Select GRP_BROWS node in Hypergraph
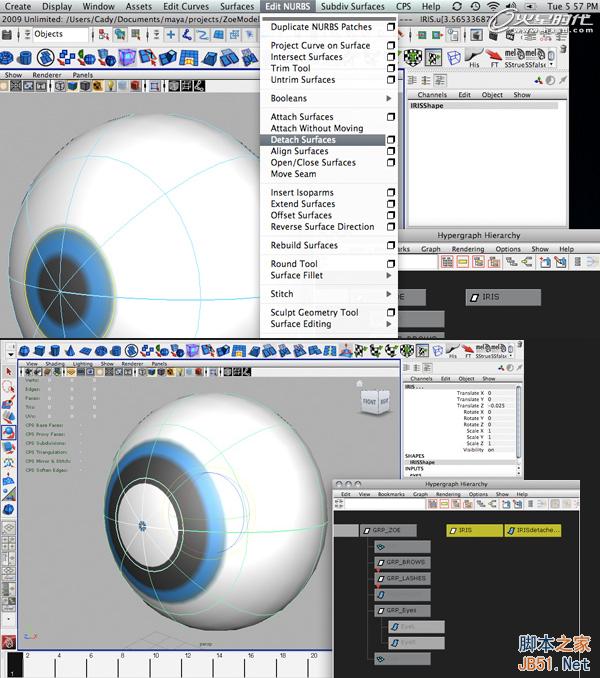 402,562
